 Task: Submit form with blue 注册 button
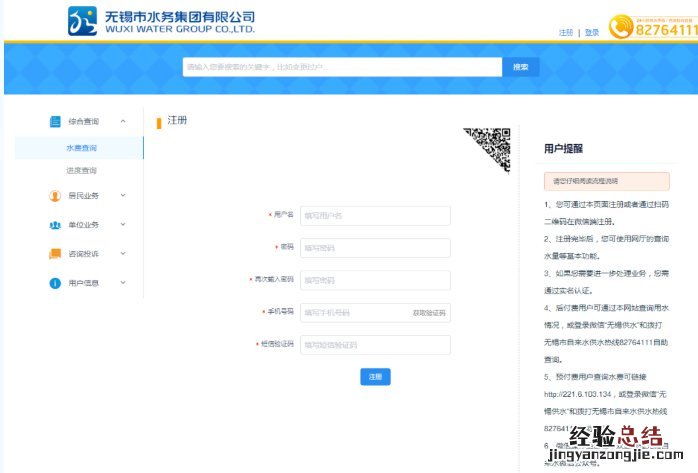point(375,377)
